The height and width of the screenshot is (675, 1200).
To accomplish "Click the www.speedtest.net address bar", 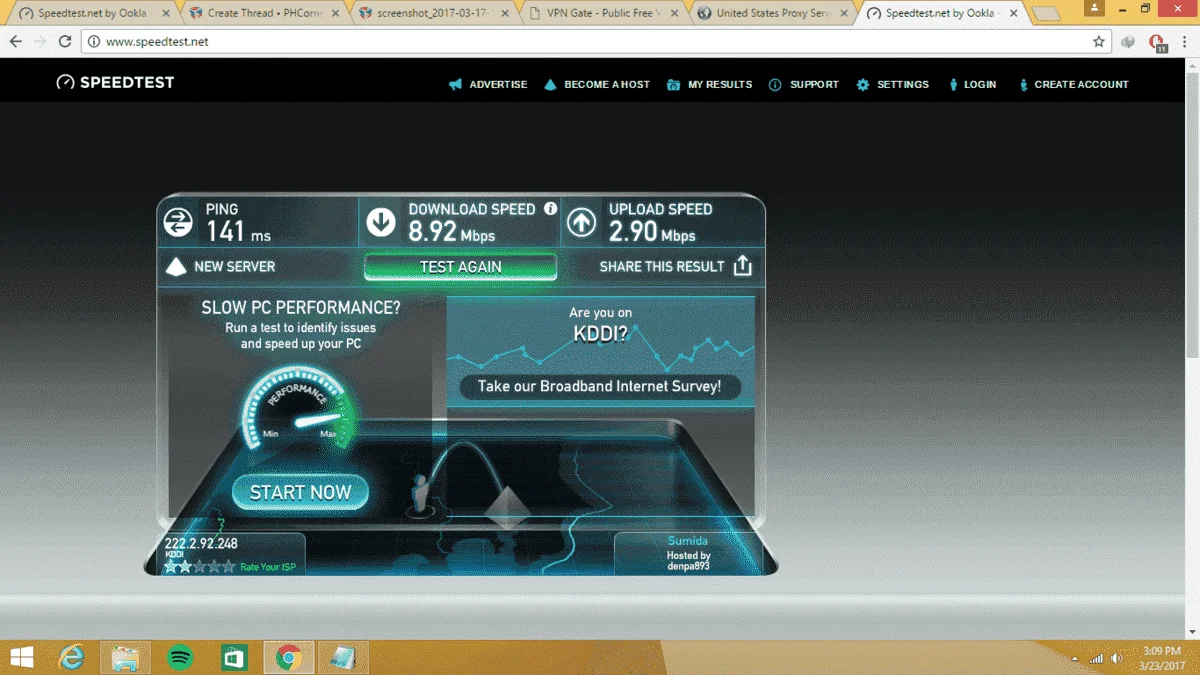I will [x=596, y=42].
